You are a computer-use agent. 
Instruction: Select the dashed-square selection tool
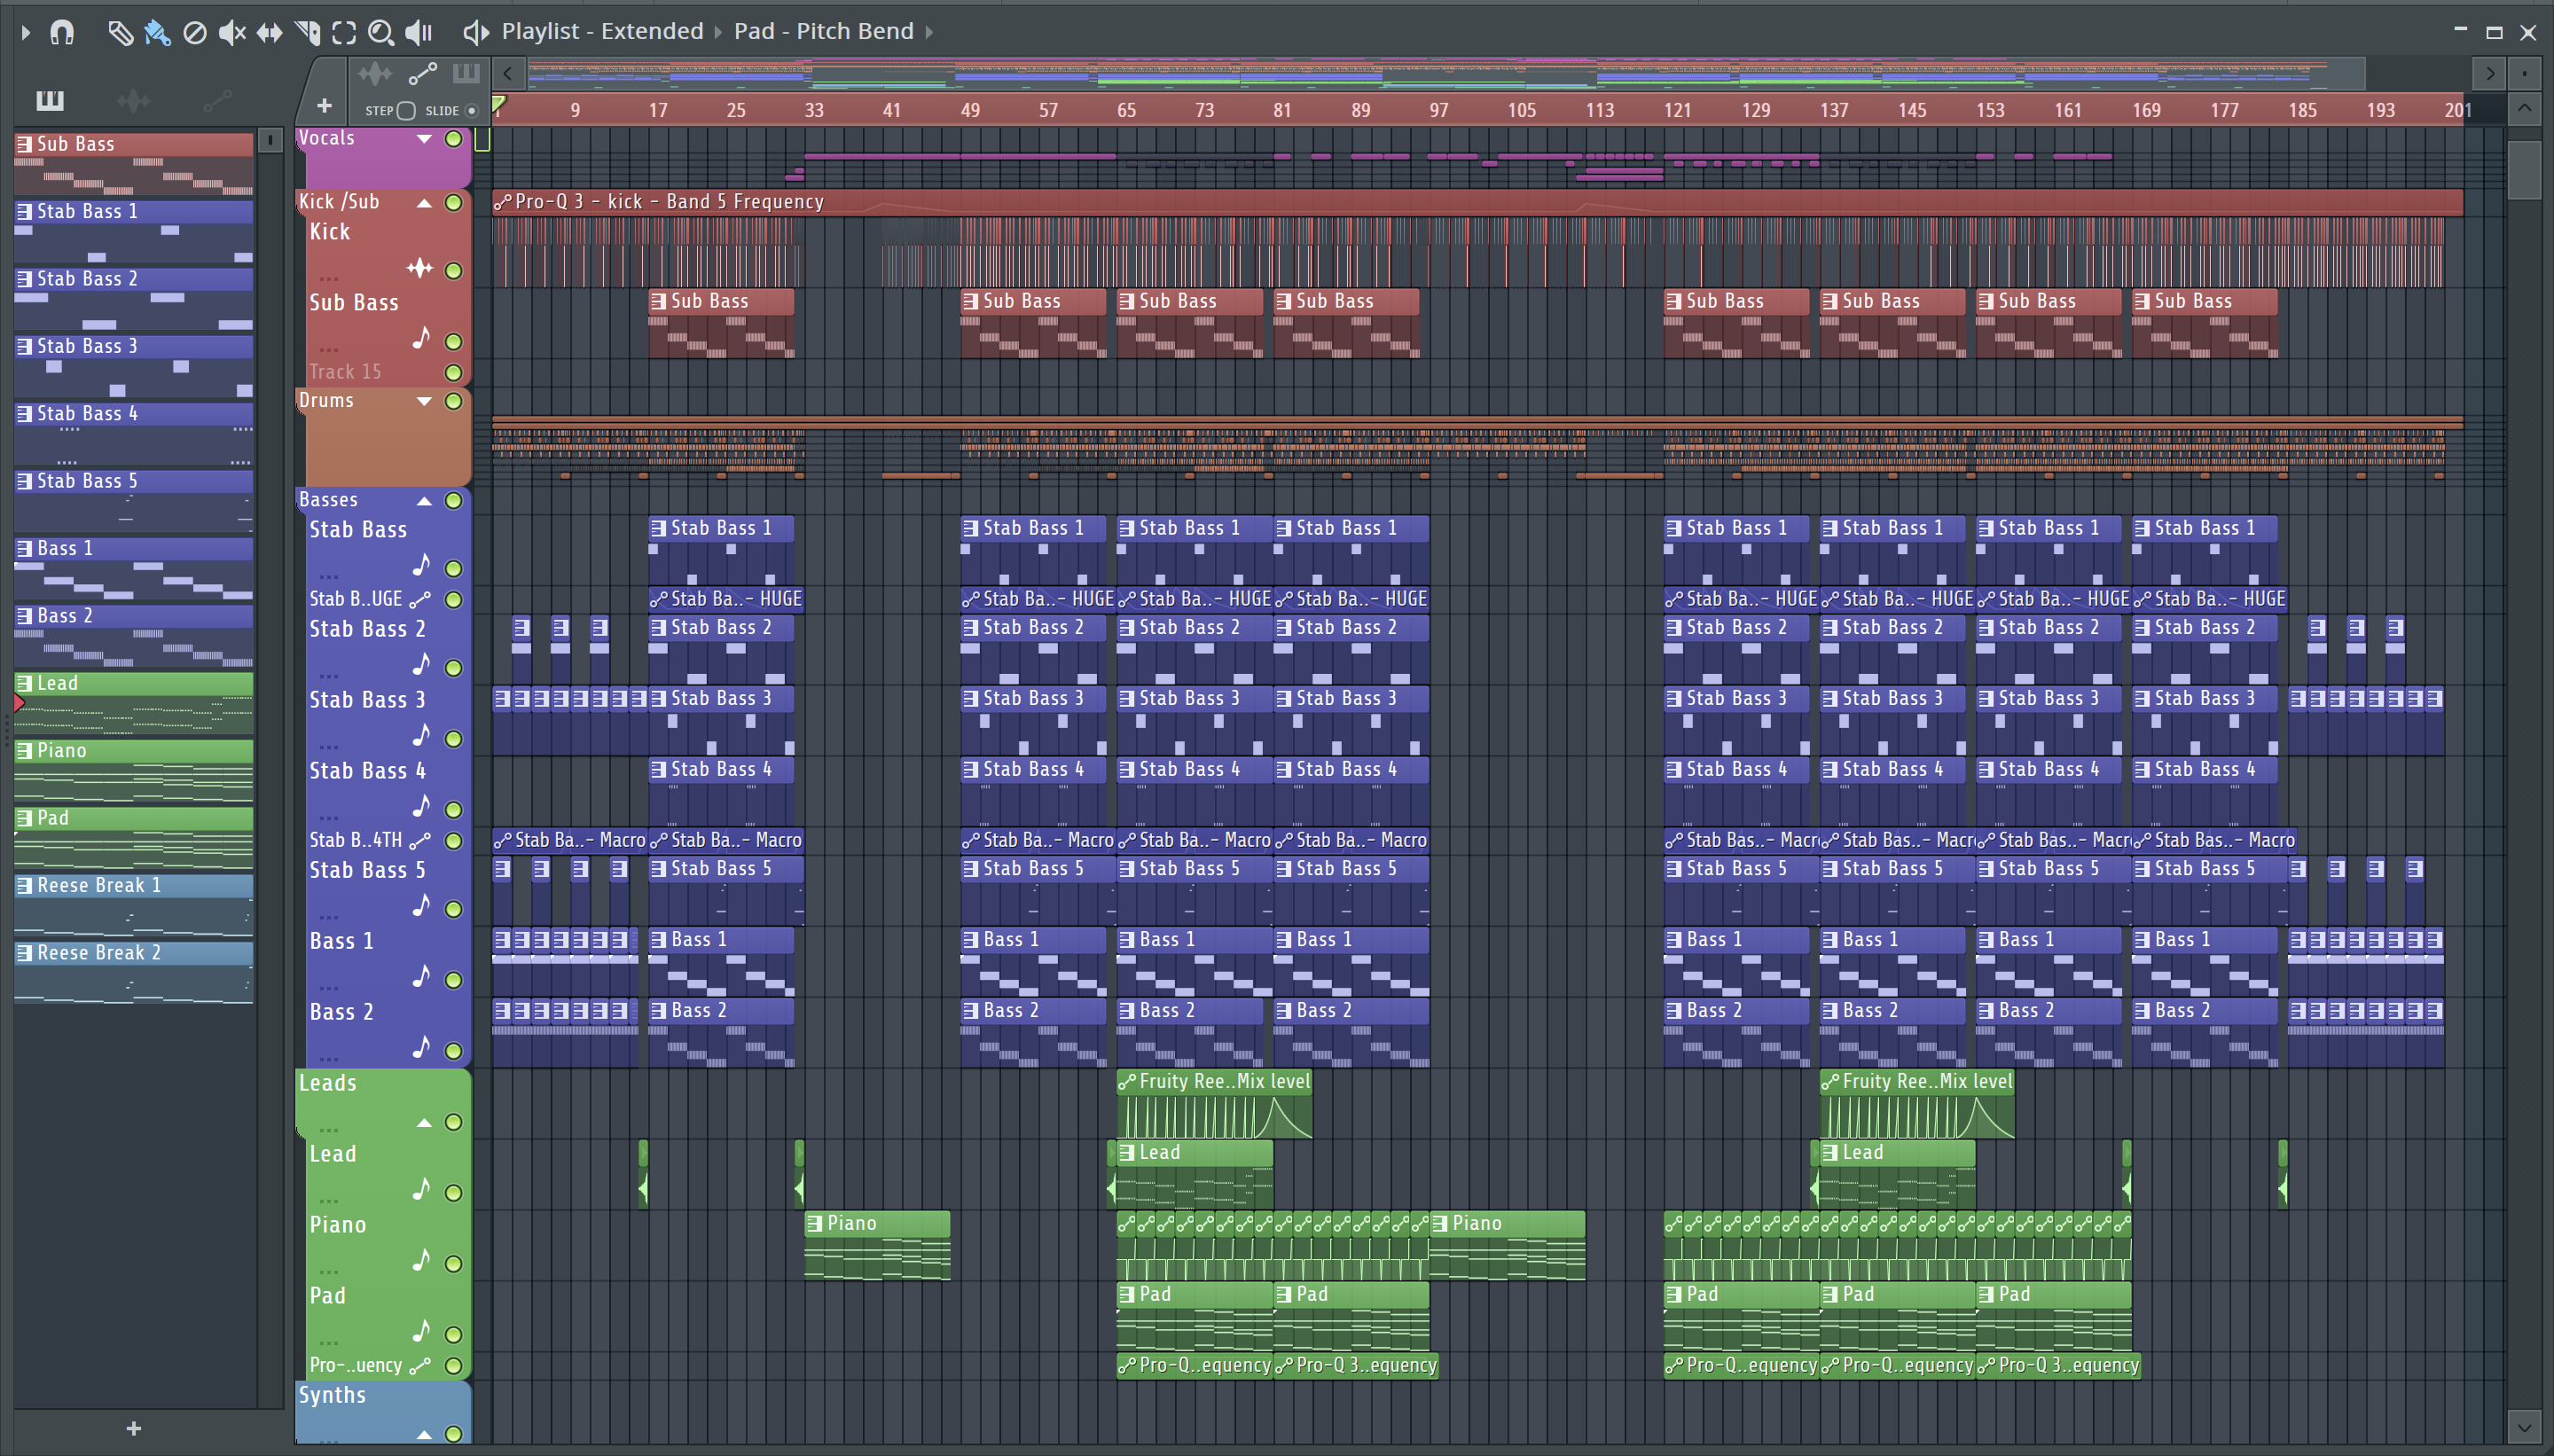pos(344,32)
